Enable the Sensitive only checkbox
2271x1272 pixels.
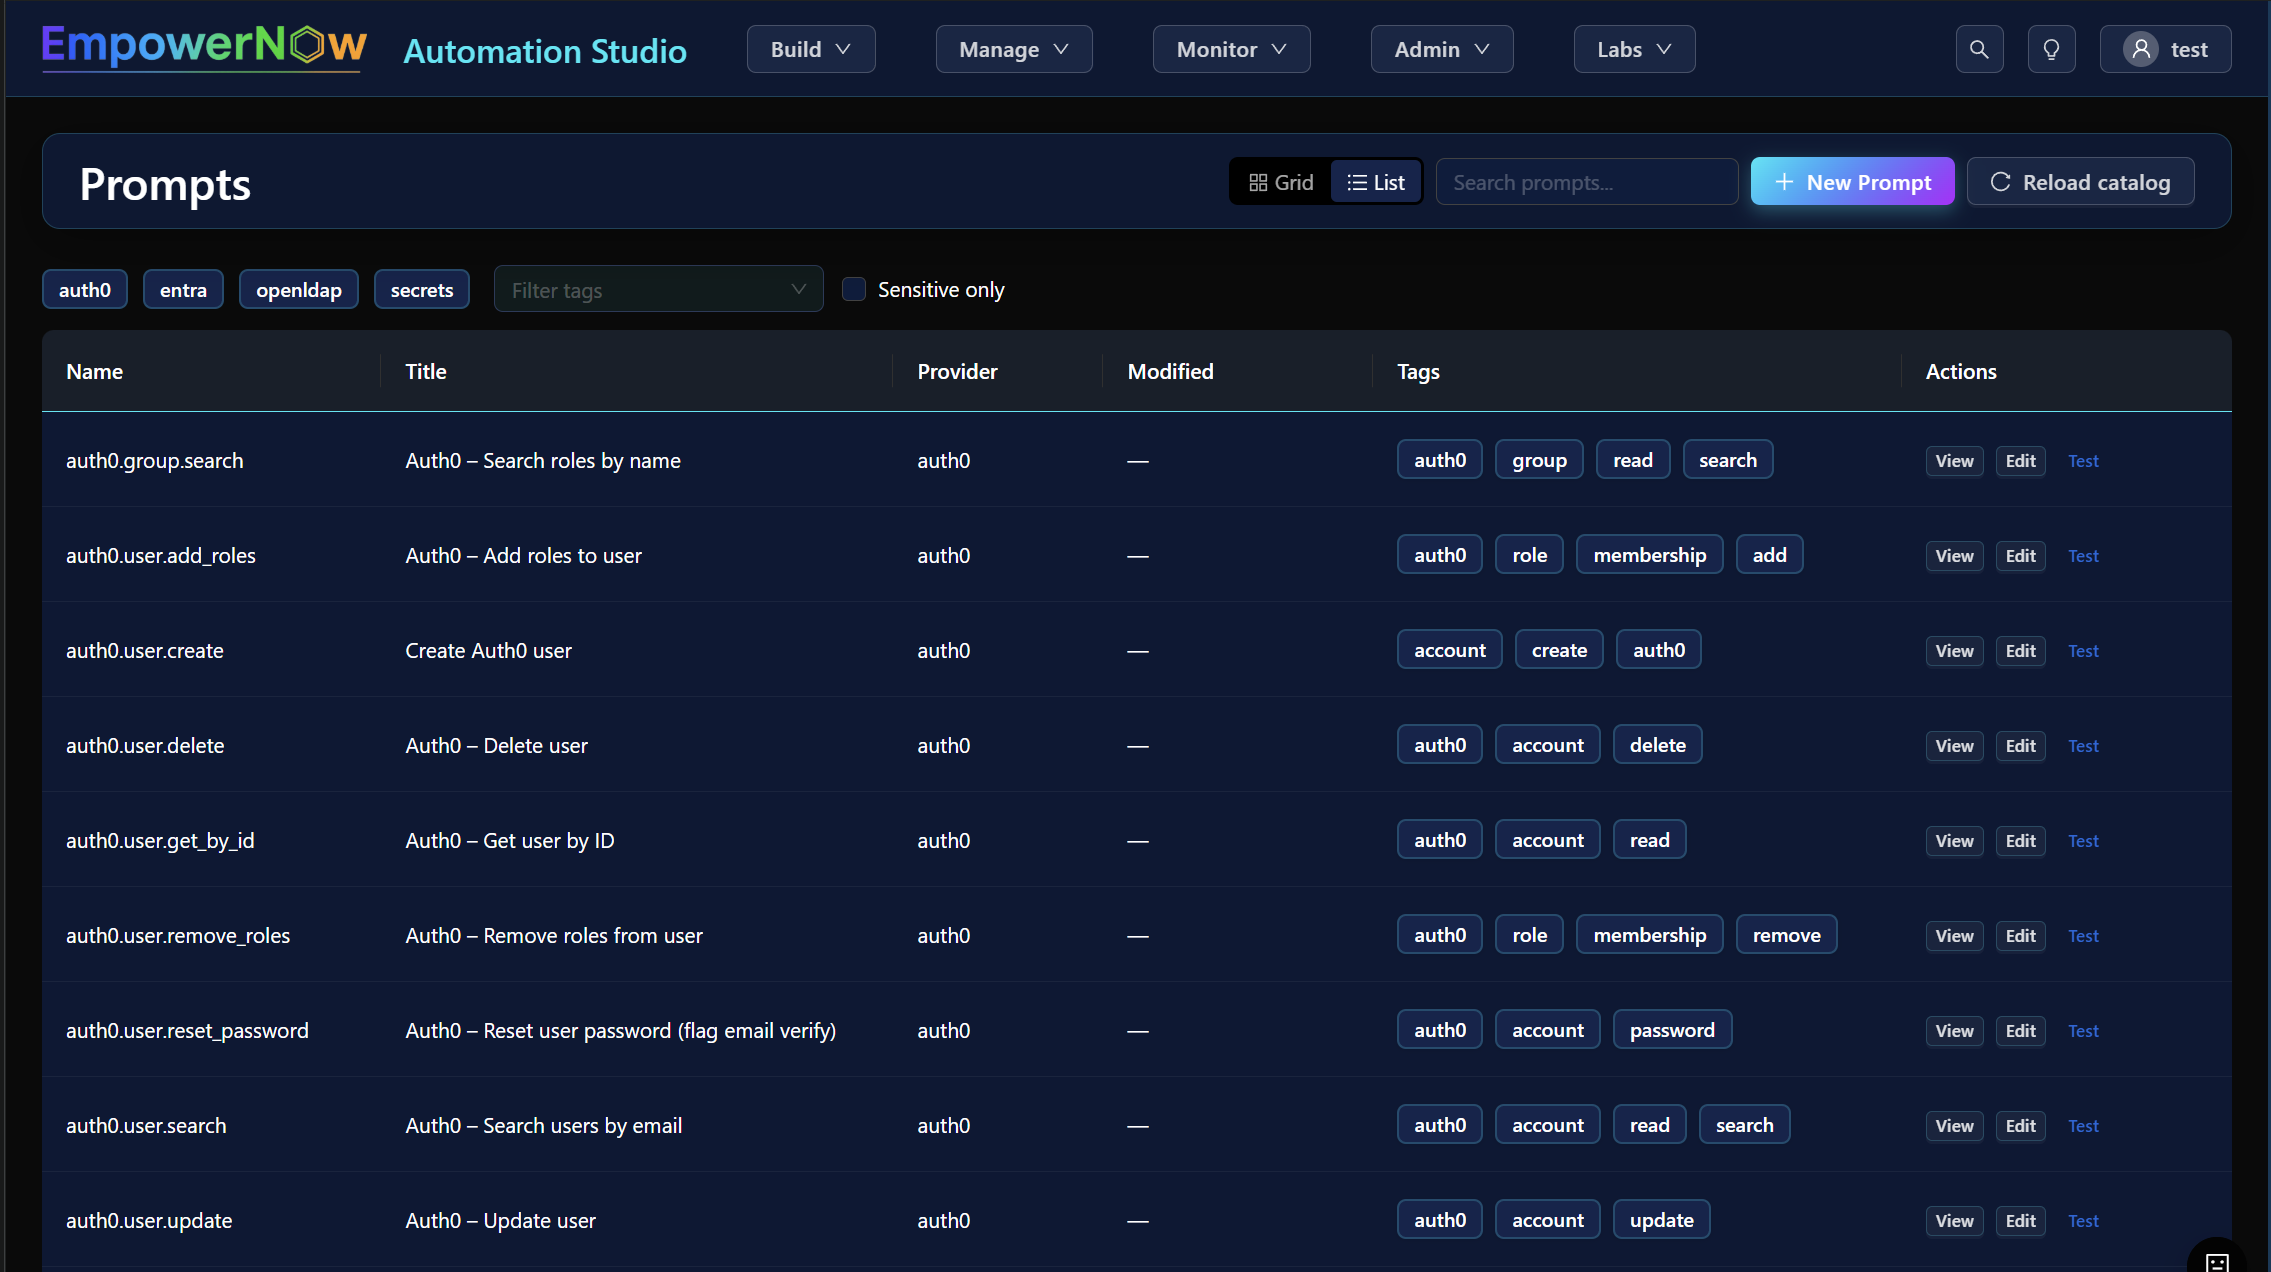coord(854,288)
